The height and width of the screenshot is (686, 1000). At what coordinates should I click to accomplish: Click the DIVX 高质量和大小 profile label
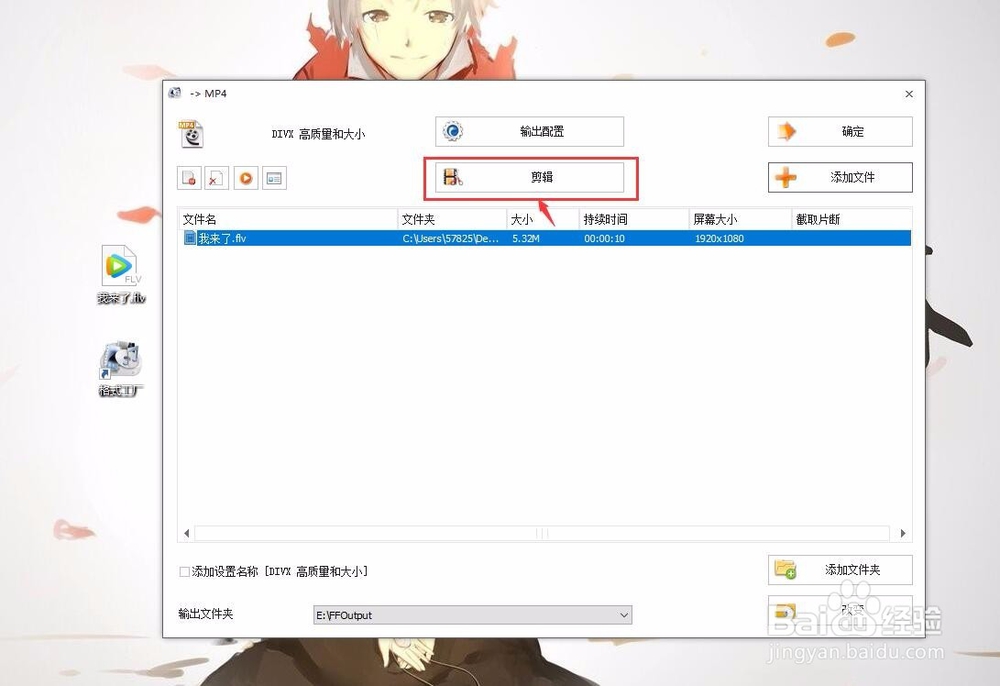[318, 134]
